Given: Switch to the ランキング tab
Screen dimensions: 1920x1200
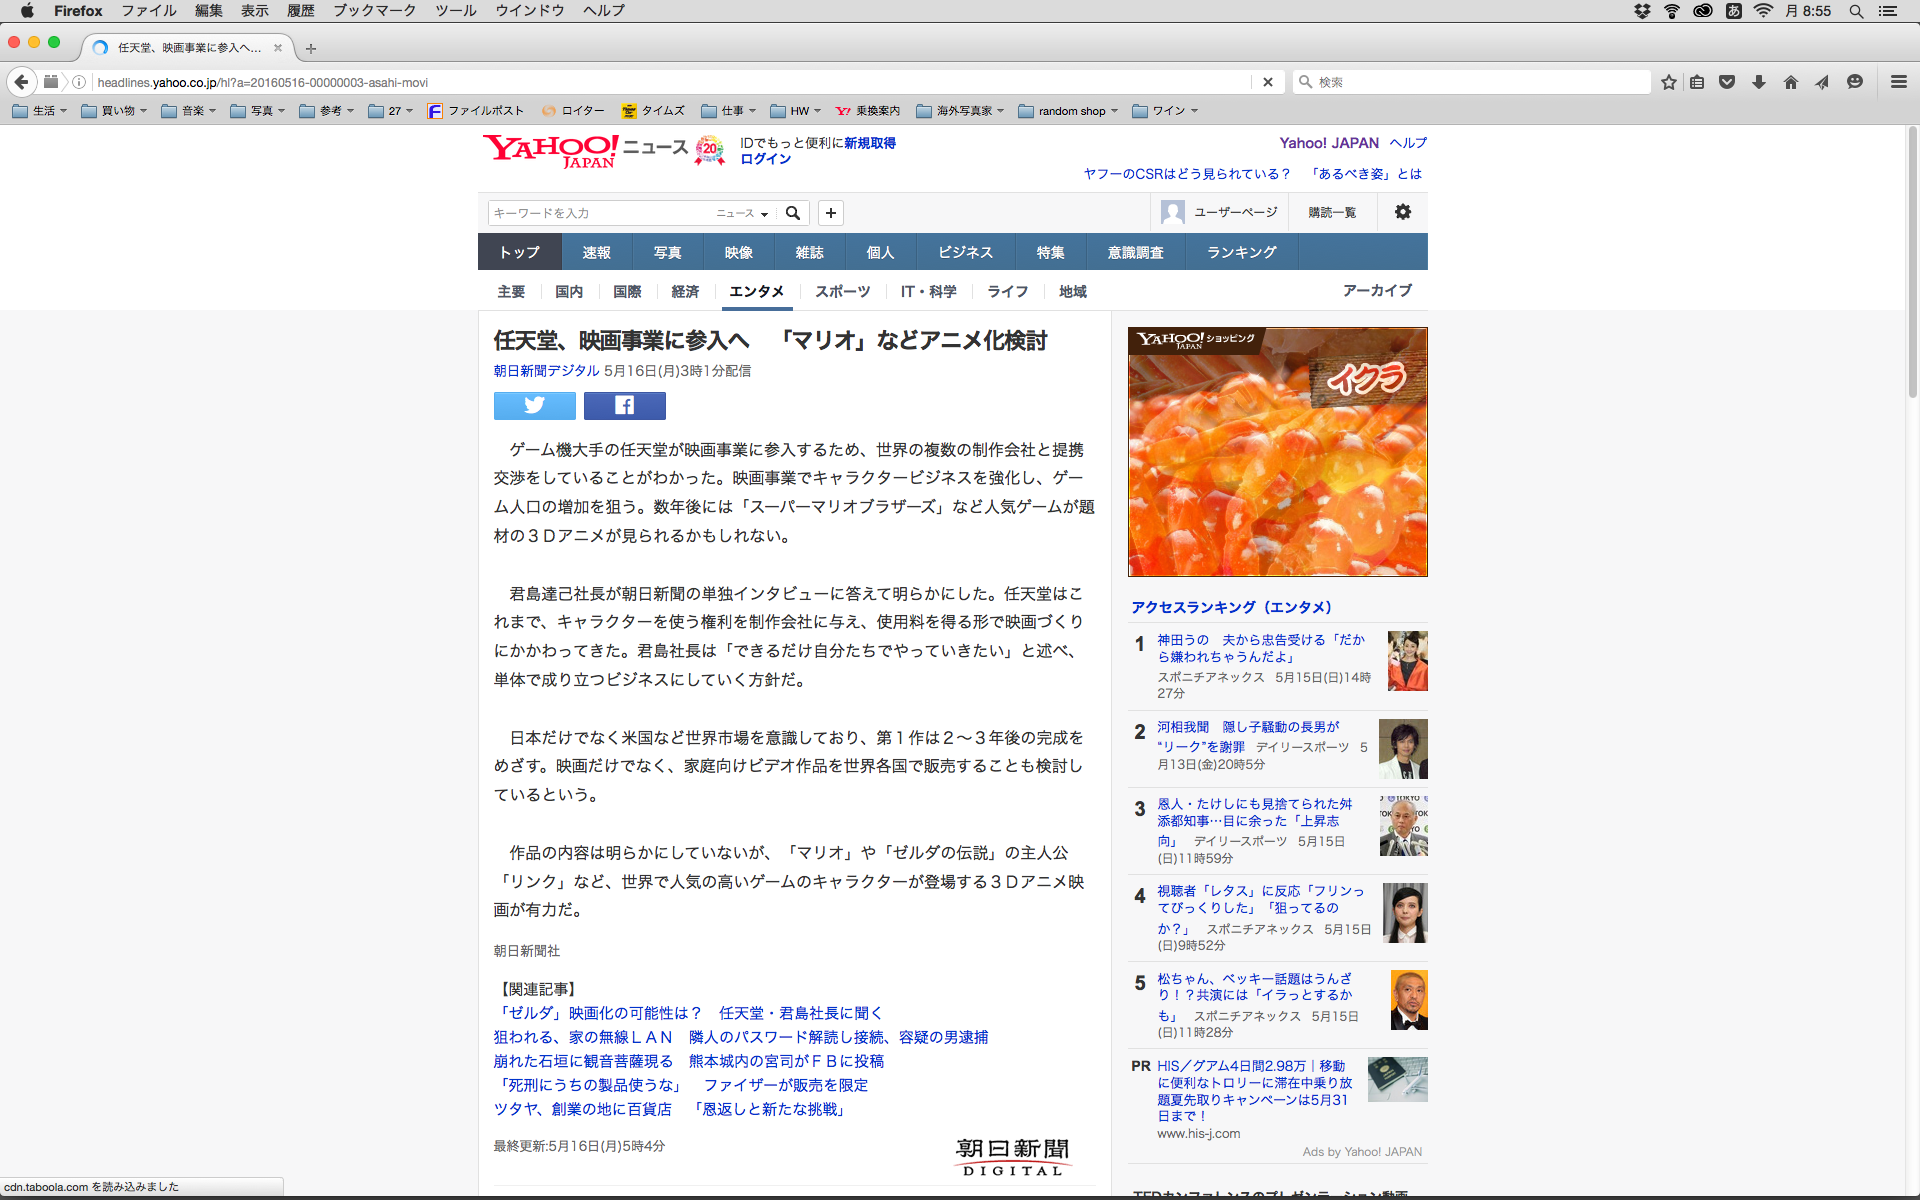Looking at the screenshot, I should click(x=1241, y=252).
